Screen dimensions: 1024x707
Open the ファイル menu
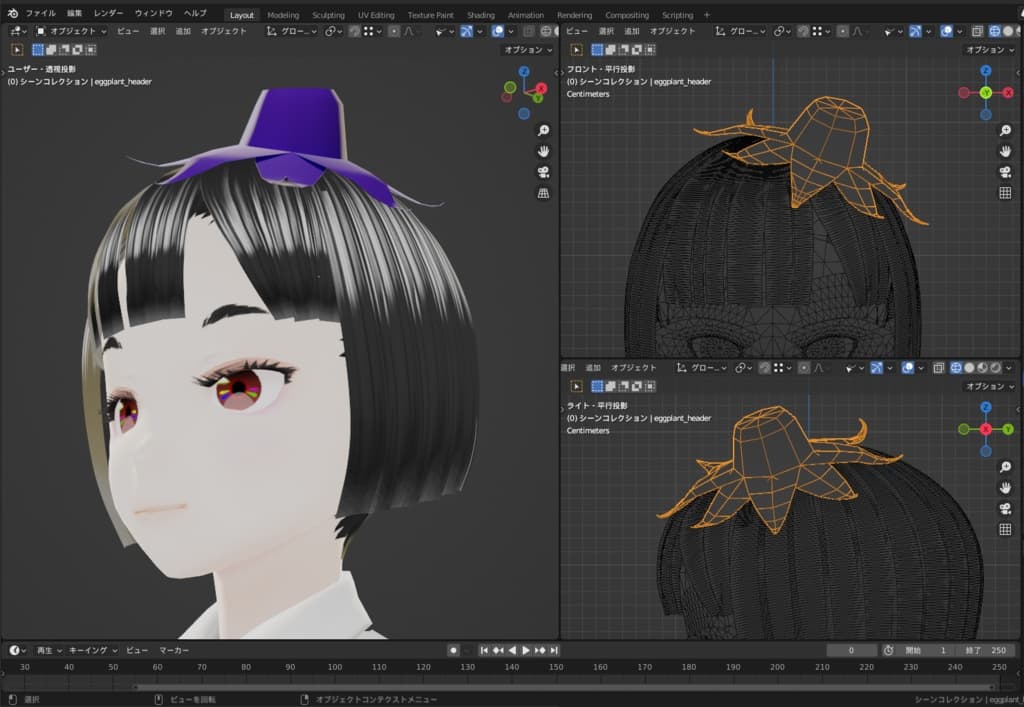(x=40, y=14)
